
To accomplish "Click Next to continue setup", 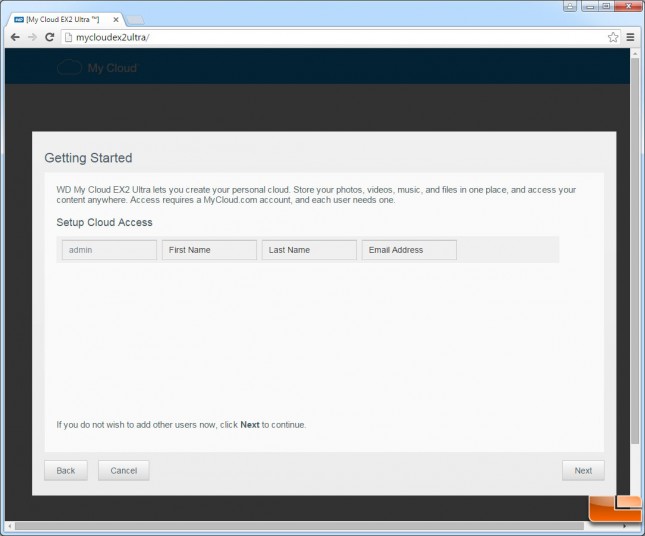I will 583,470.
